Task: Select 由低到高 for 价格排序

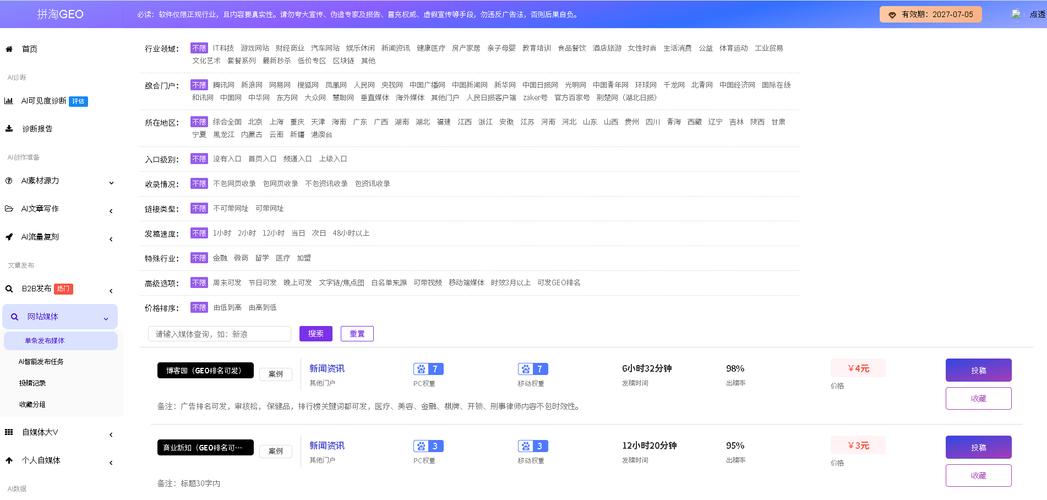Action: pos(227,308)
